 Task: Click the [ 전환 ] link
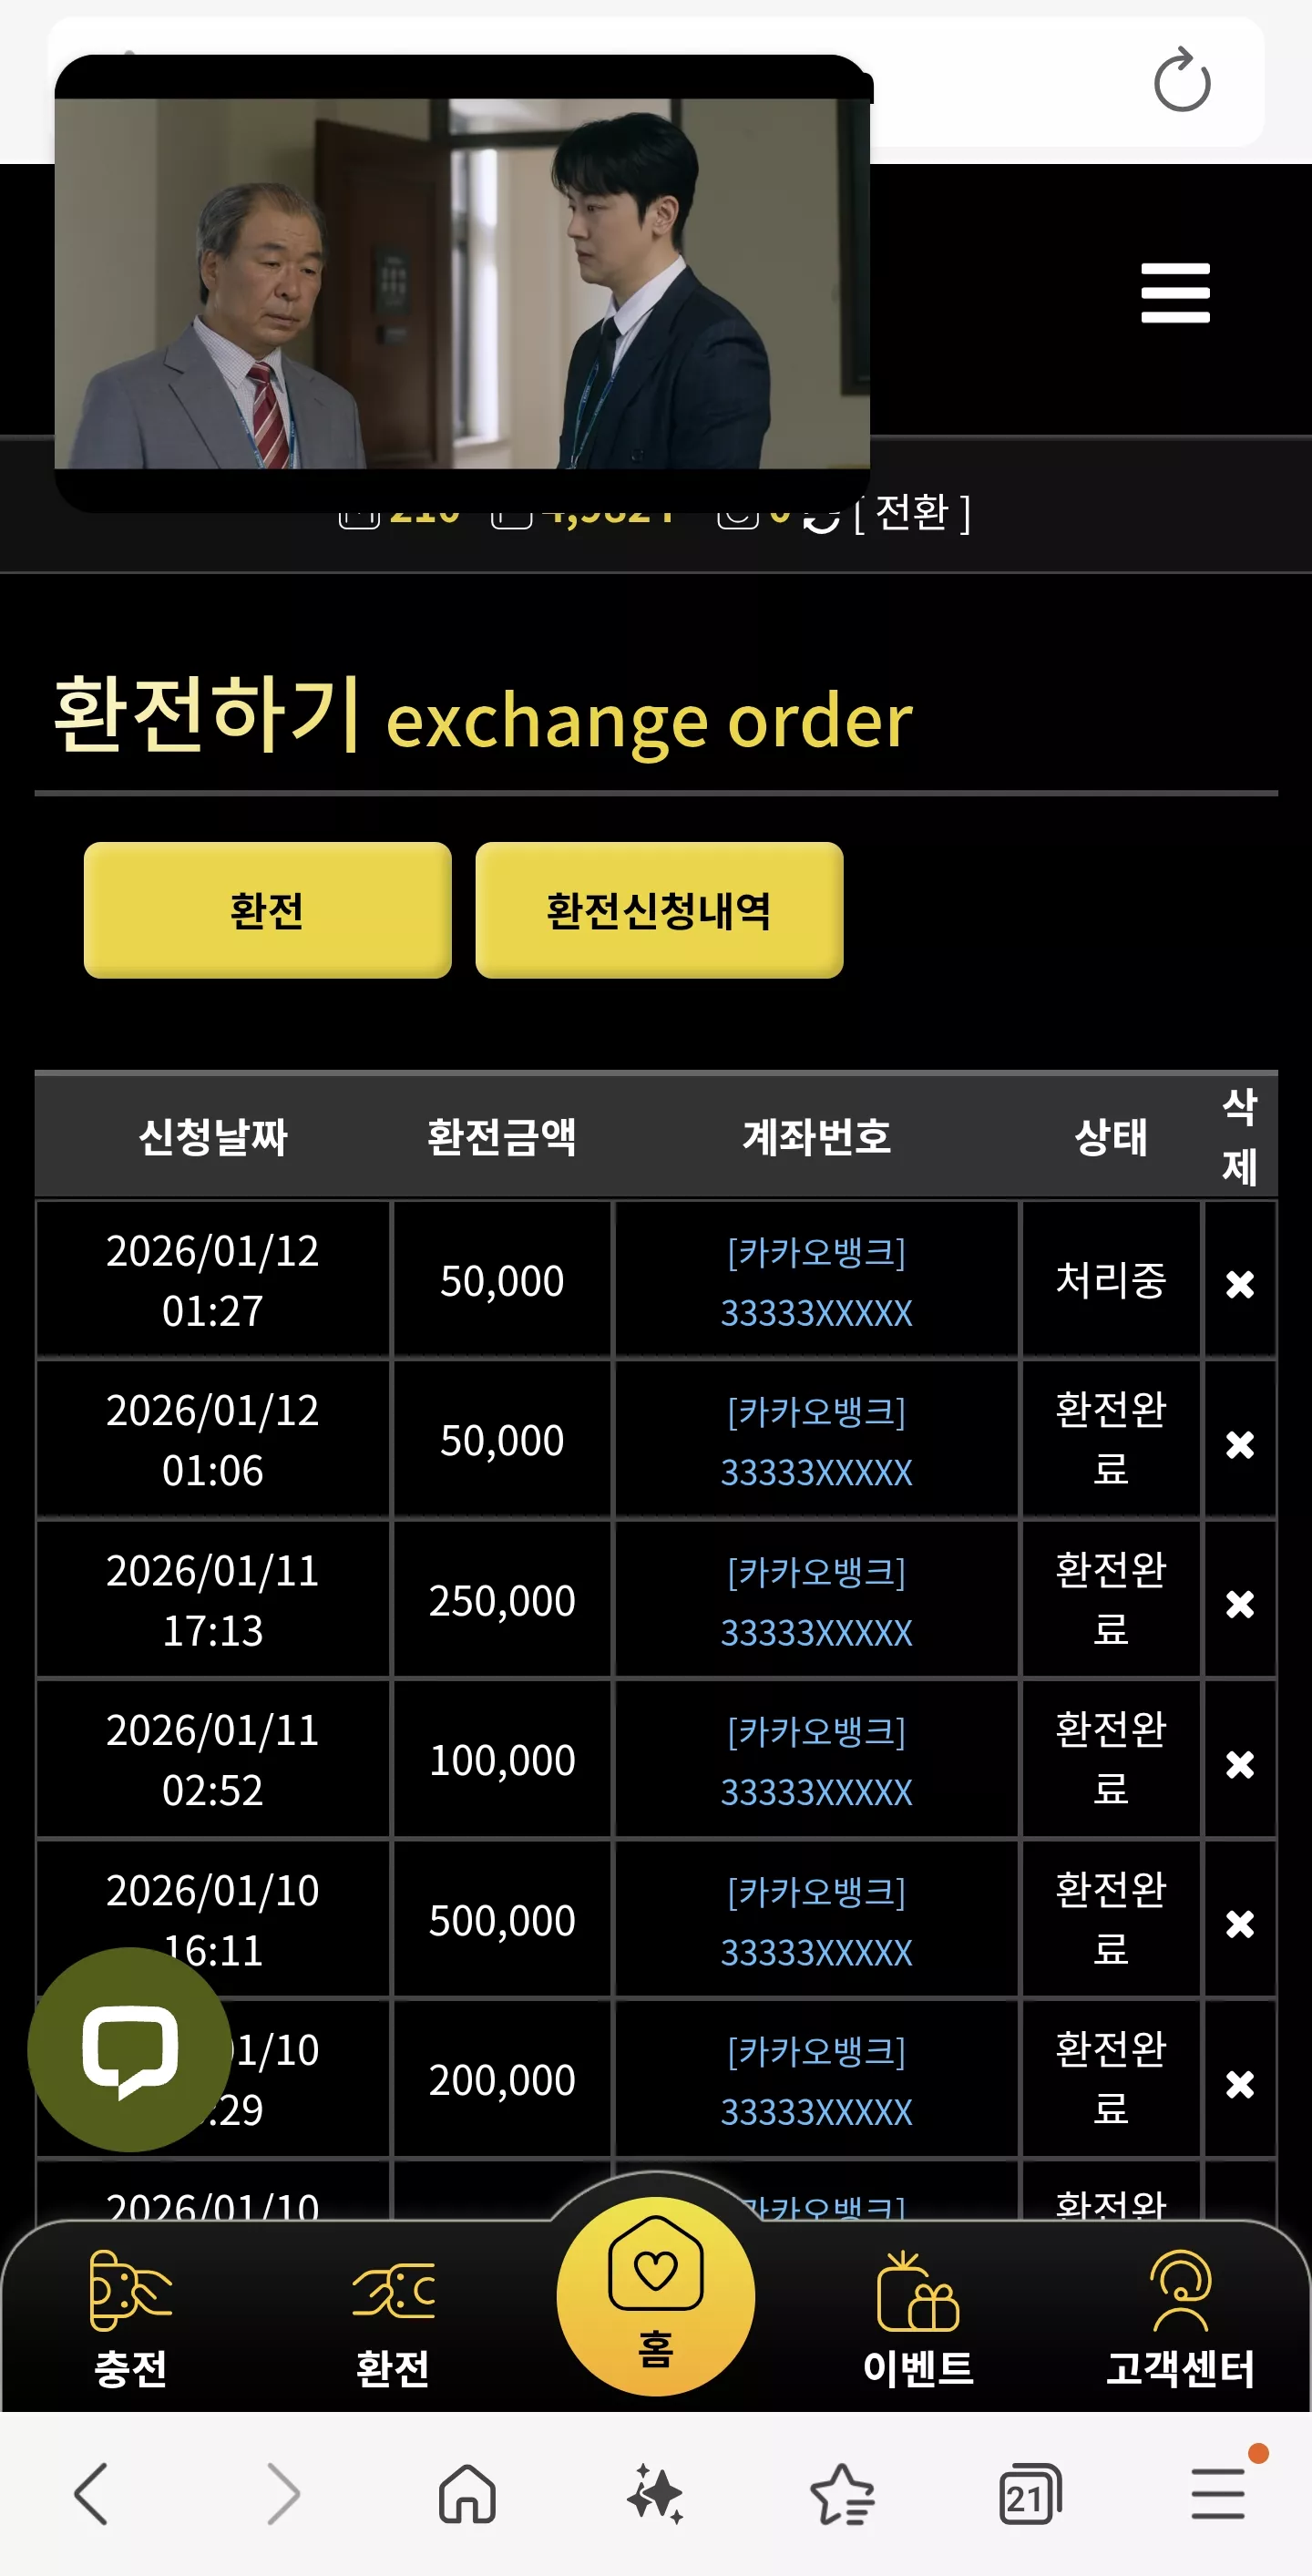coord(911,514)
